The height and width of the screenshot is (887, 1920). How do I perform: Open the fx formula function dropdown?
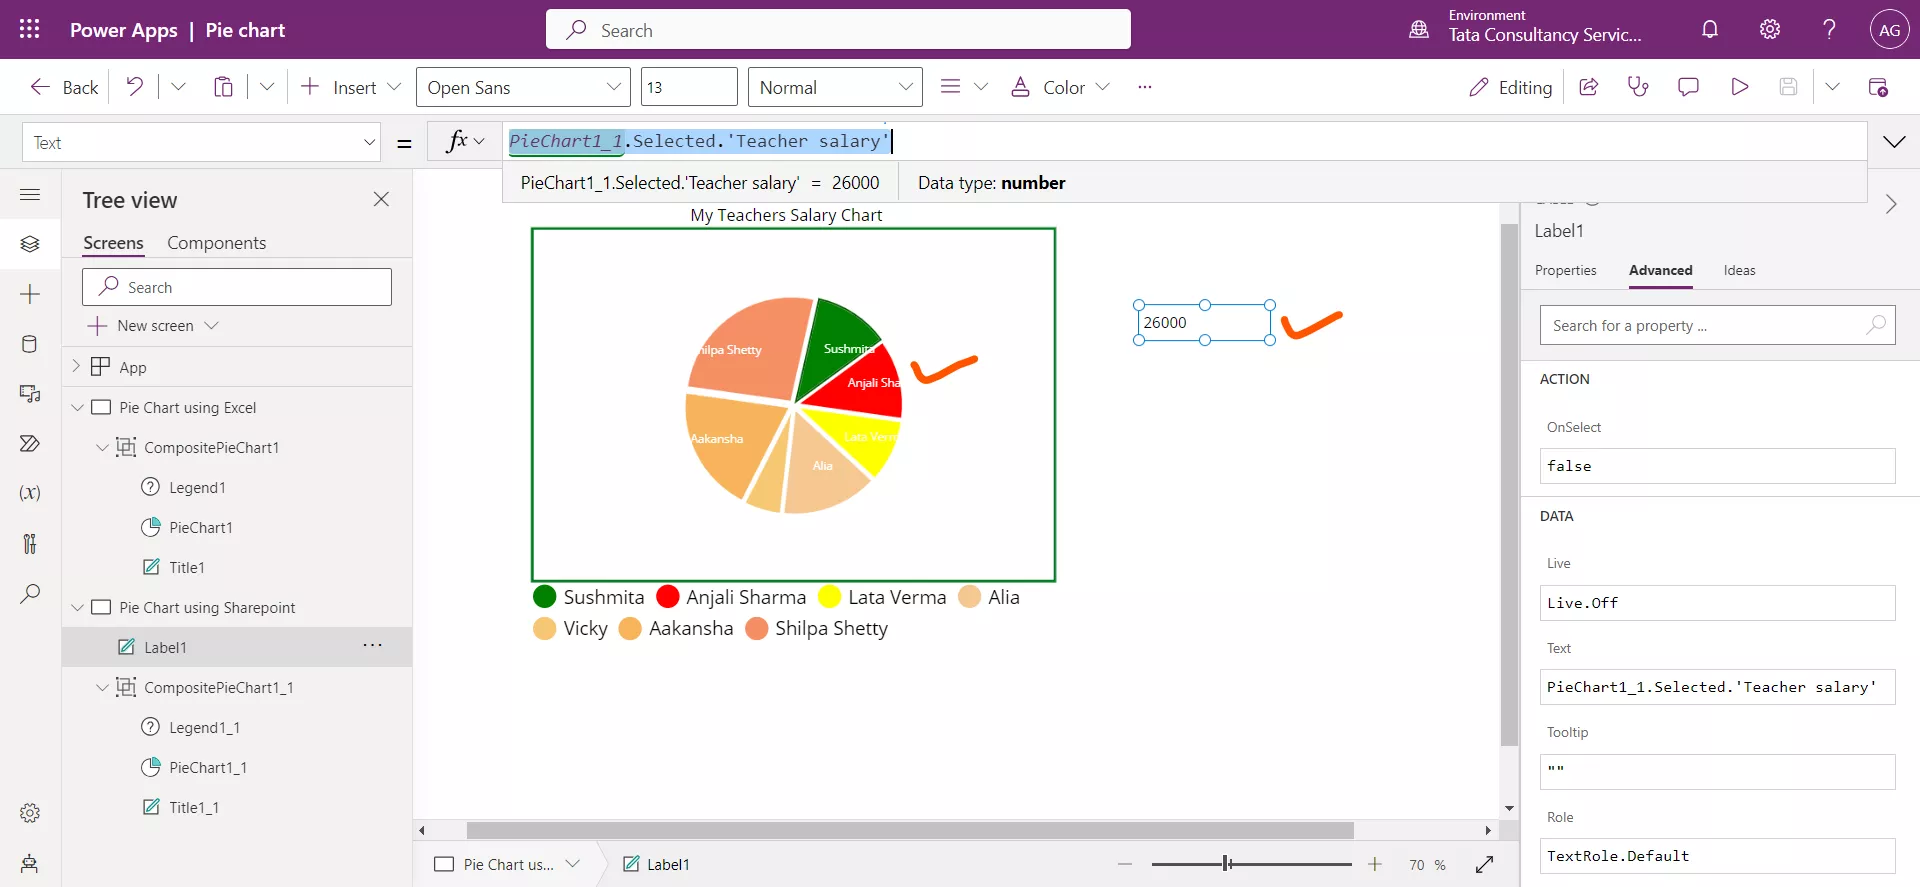point(465,141)
